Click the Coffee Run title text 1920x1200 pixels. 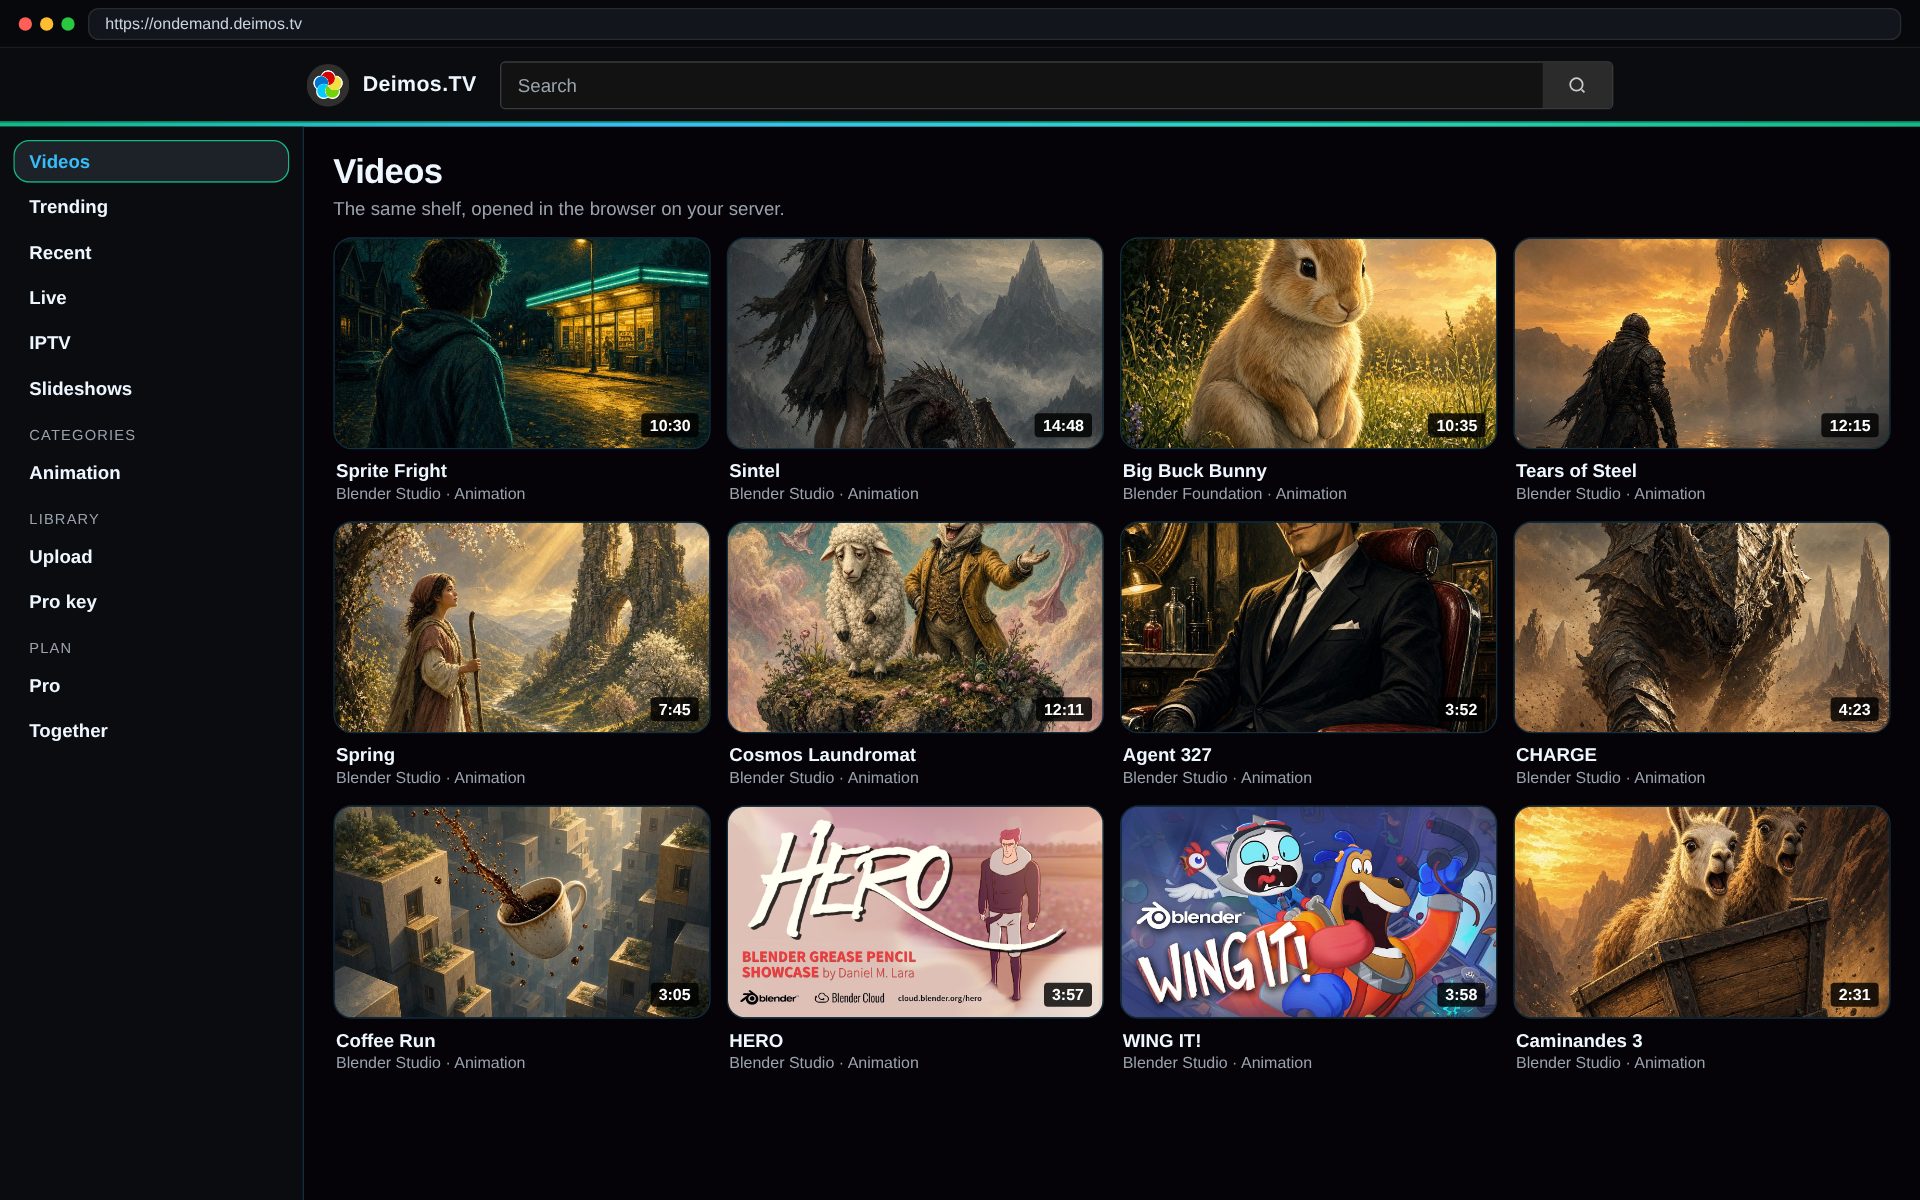386,1040
